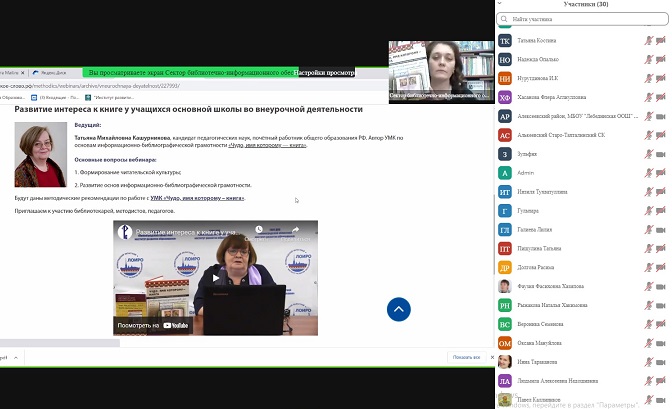Click the camera icon in the ПТ row
672x409 pixels.
(660, 248)
